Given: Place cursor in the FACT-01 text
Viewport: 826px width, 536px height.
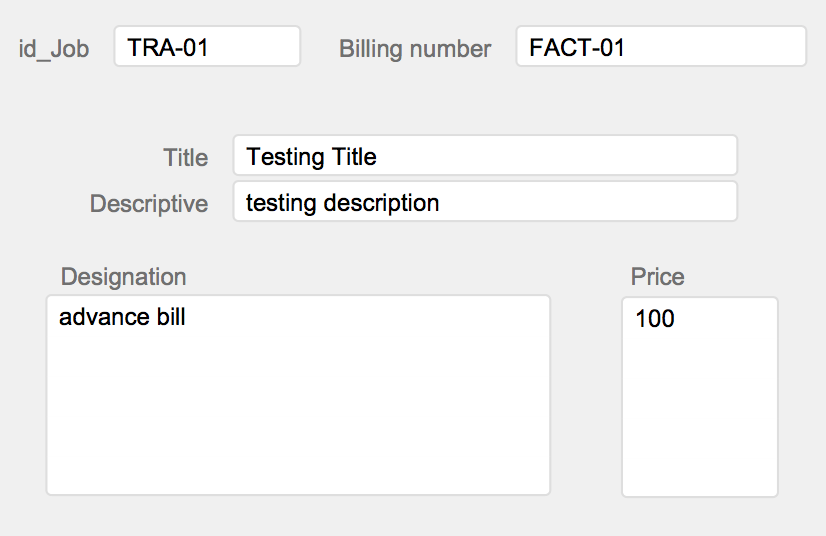Looking at the screenshot, I should (577, 48).
